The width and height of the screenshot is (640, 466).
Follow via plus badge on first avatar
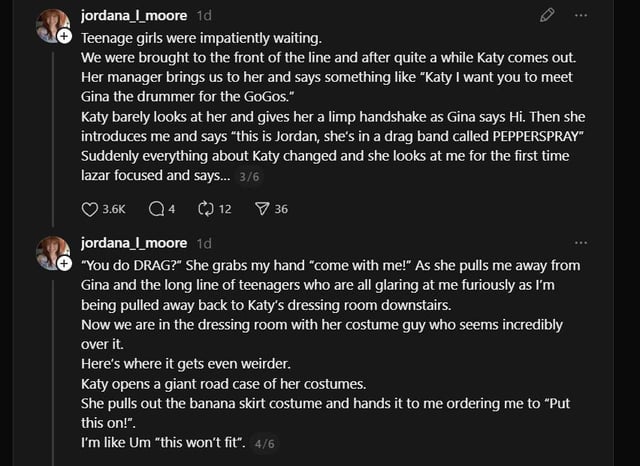65,36
